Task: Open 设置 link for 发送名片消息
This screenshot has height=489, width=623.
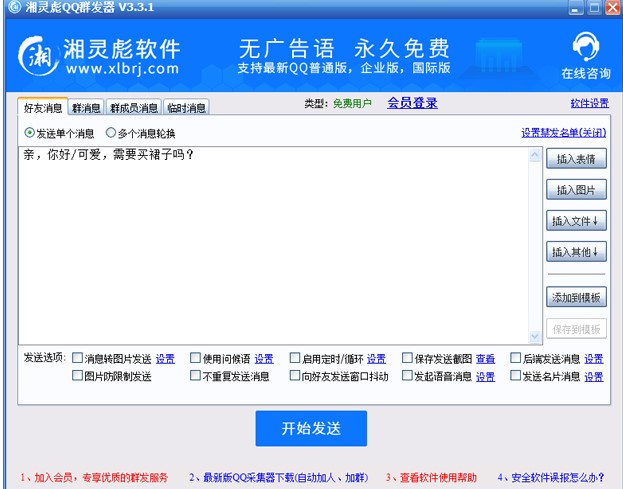Action: tap(594, 376)
